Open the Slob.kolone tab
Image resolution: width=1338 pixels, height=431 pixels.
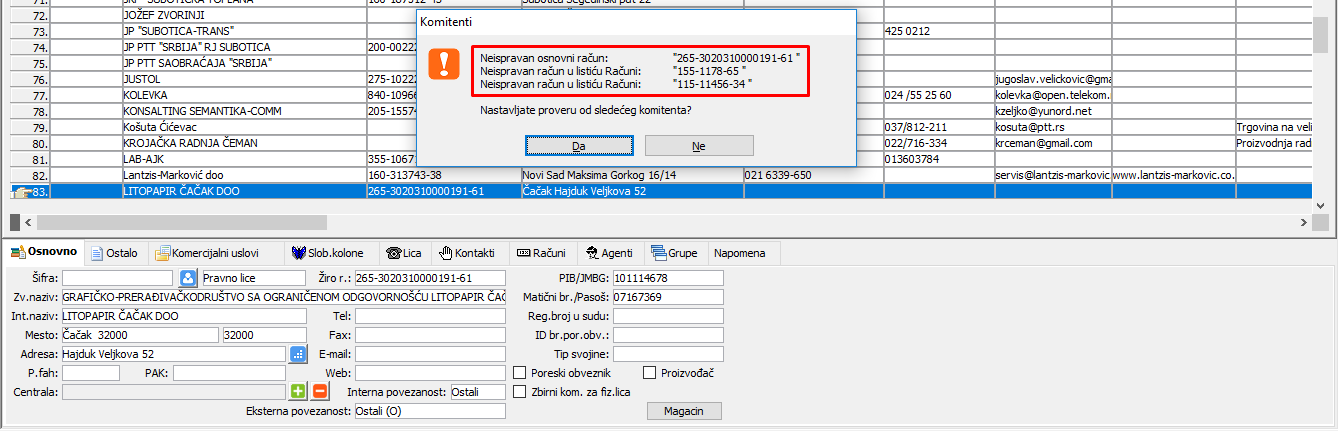pos(327,253)
